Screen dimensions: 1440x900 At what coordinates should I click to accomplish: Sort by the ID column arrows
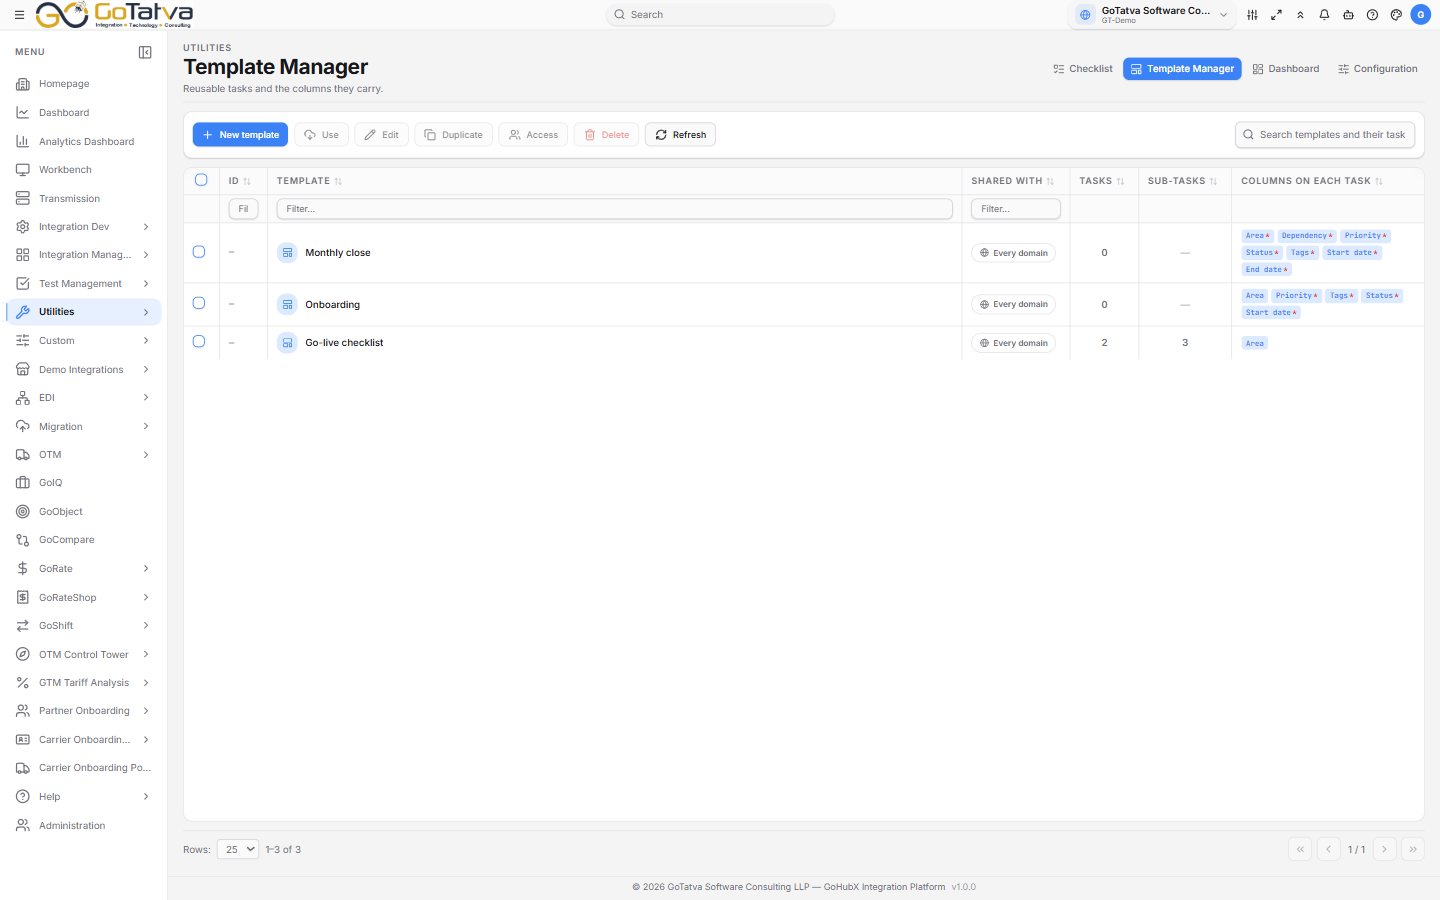[247, 181]
